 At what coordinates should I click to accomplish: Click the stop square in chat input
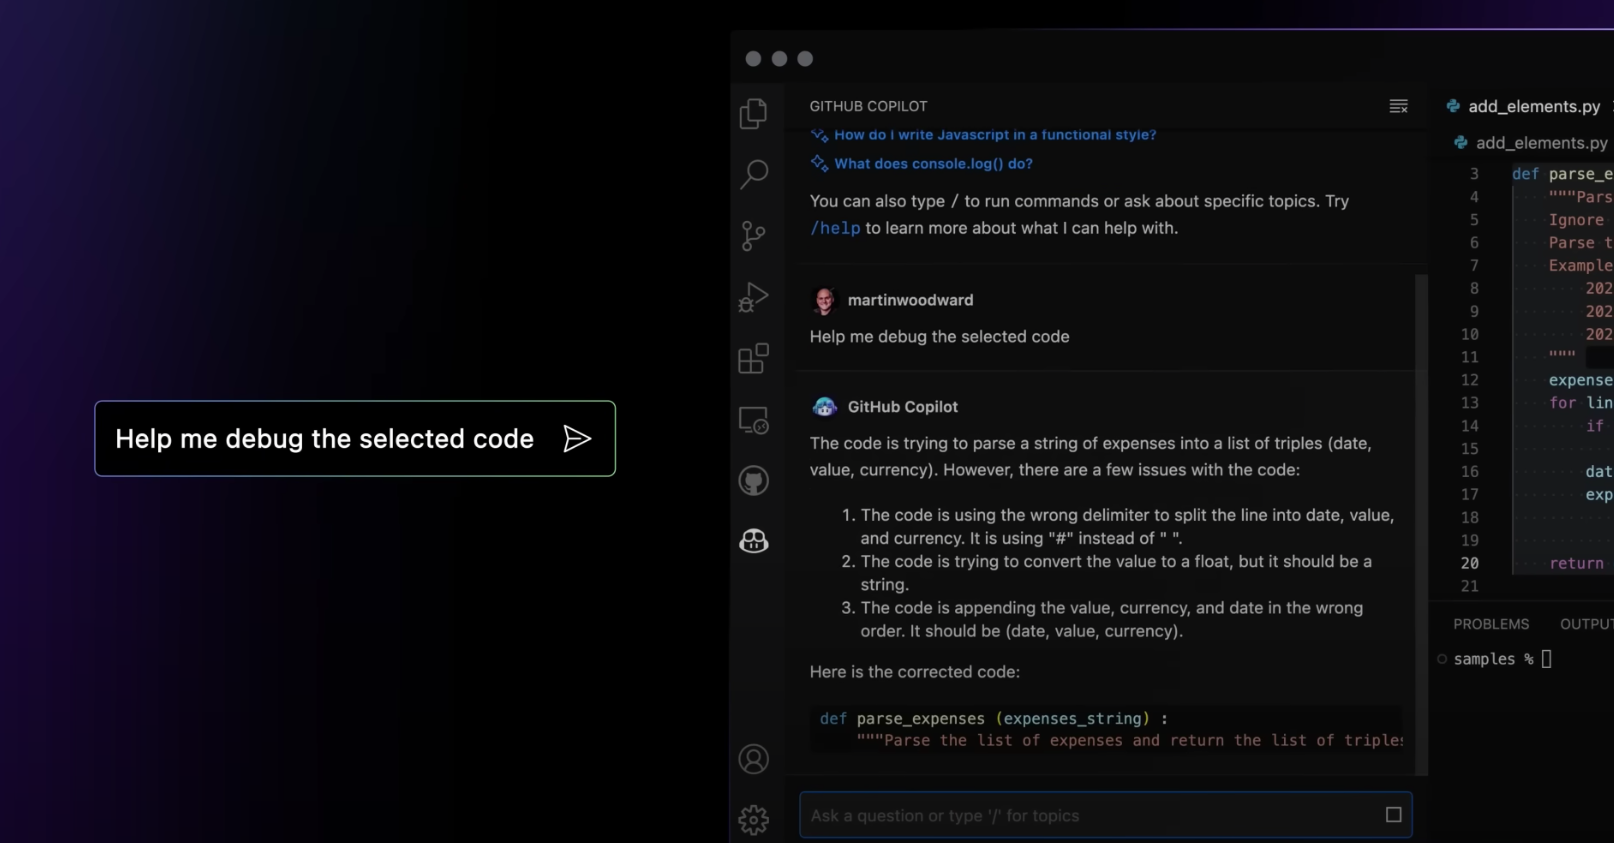(x=1393, y=815)
